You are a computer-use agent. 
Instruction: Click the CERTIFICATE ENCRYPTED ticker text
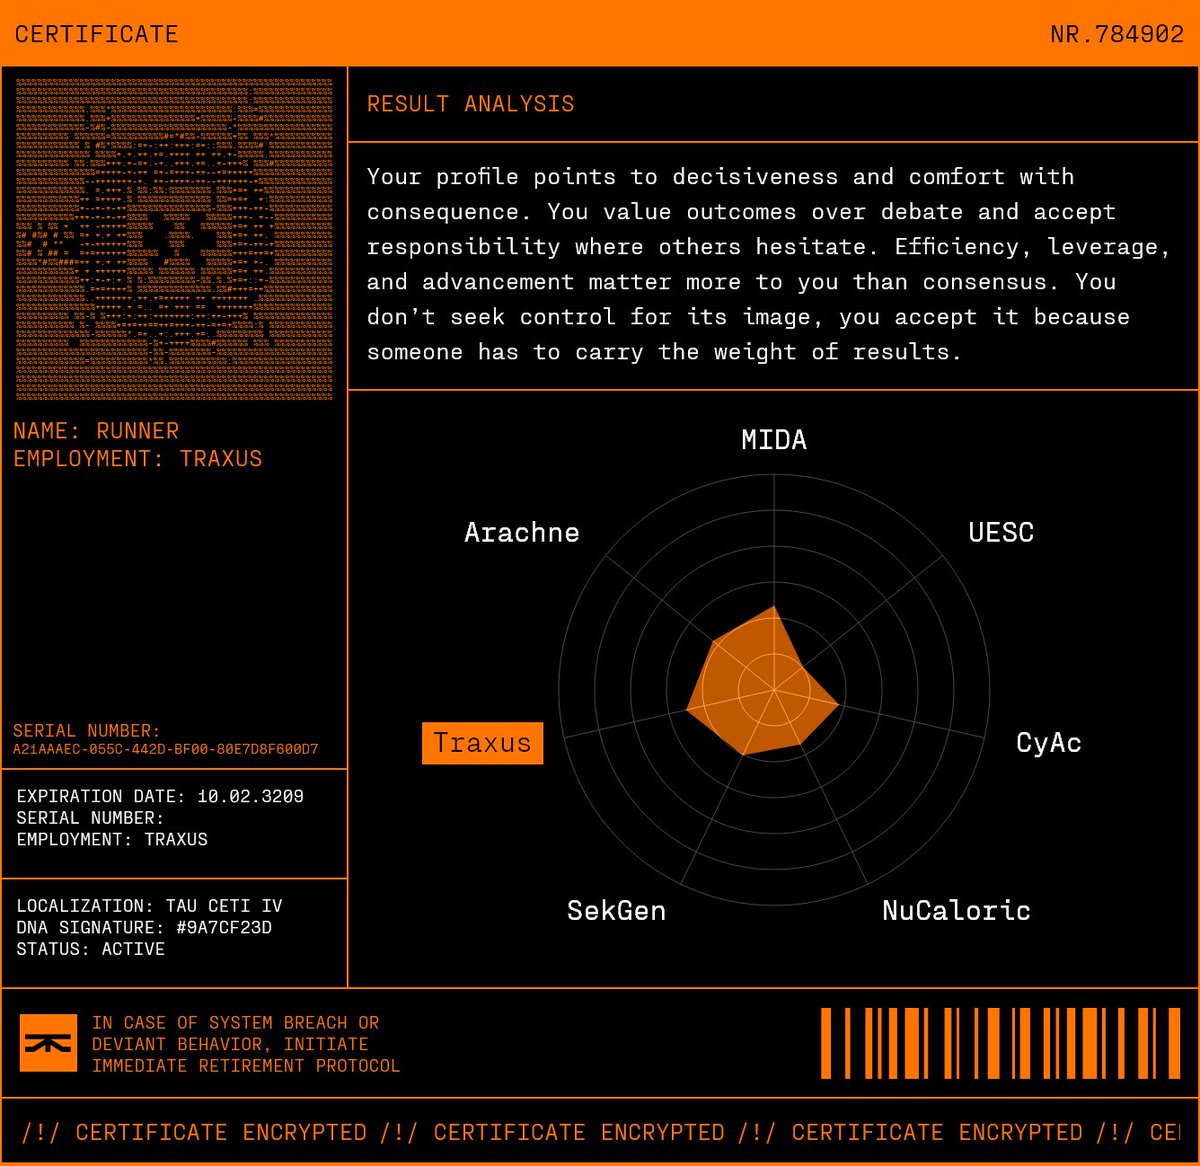(600, 1133)
